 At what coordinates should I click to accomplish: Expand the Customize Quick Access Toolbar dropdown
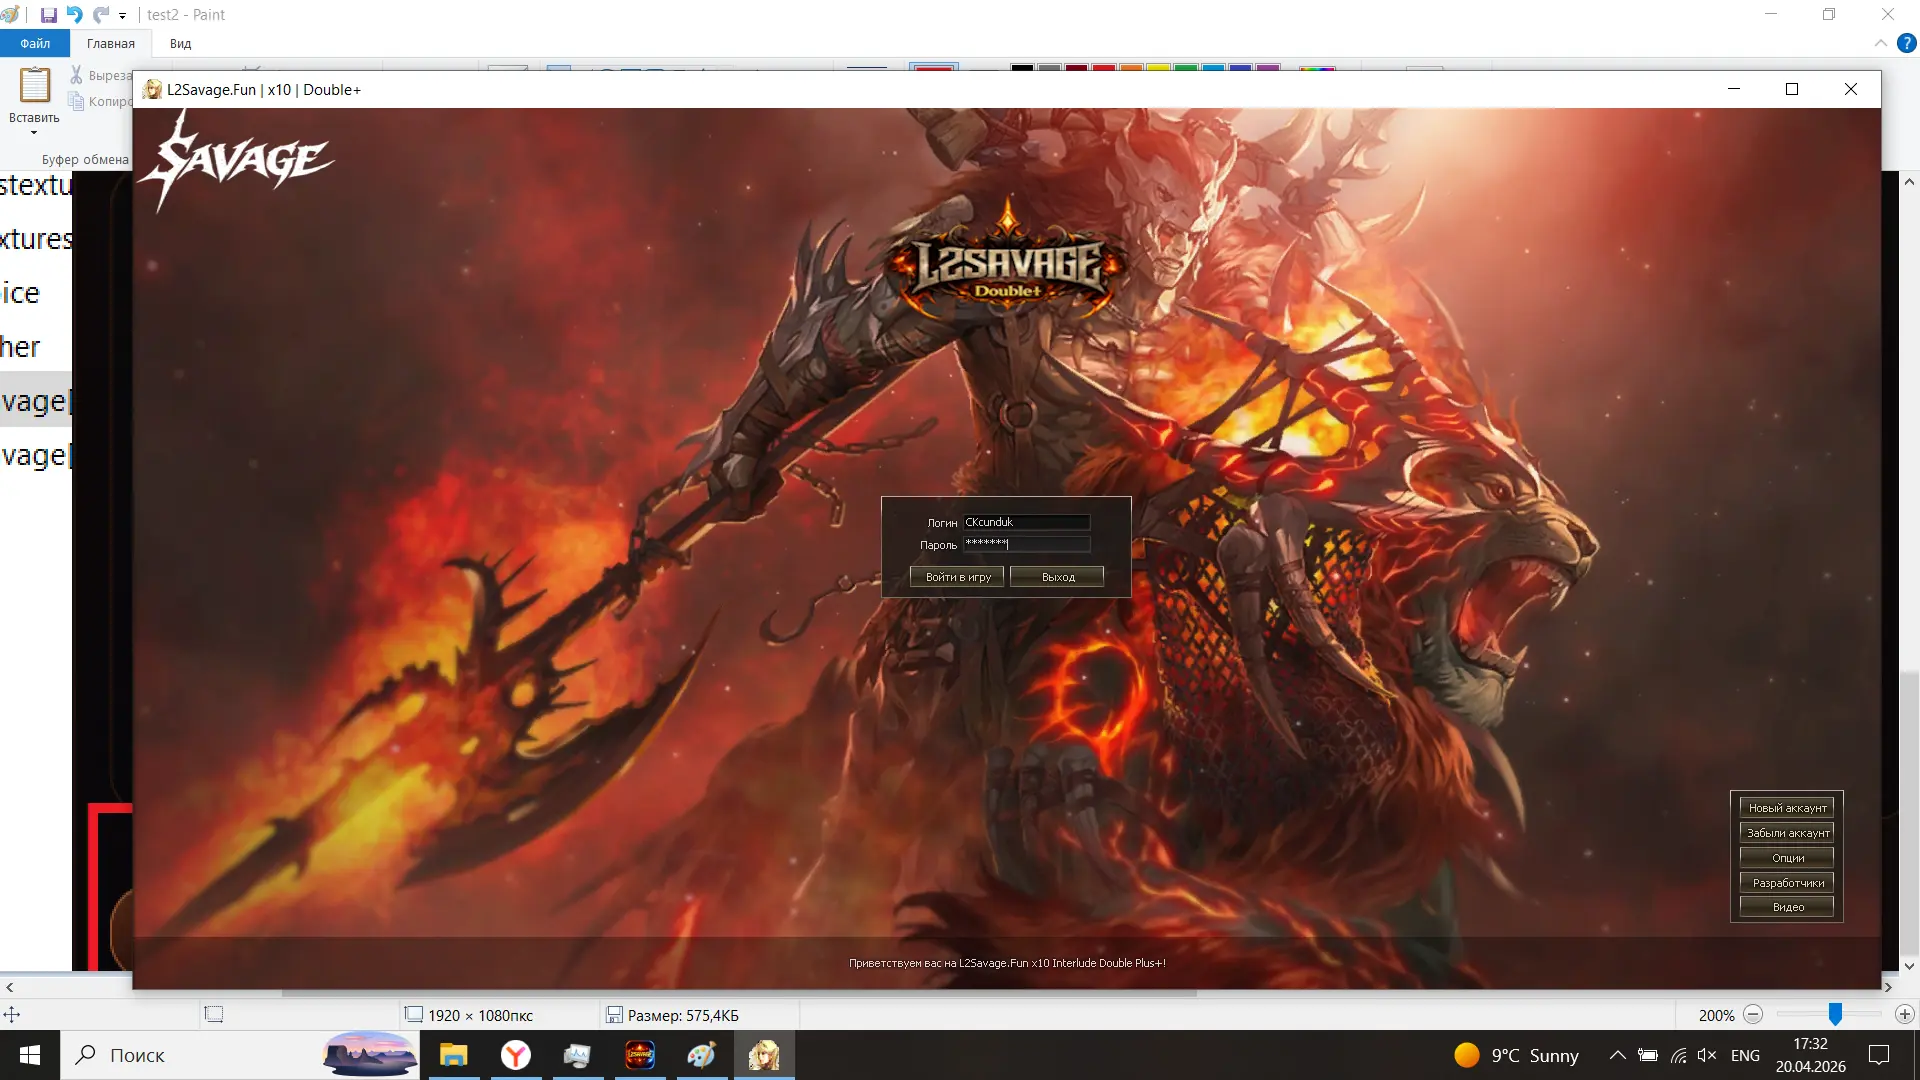click(x=123, y=16)
